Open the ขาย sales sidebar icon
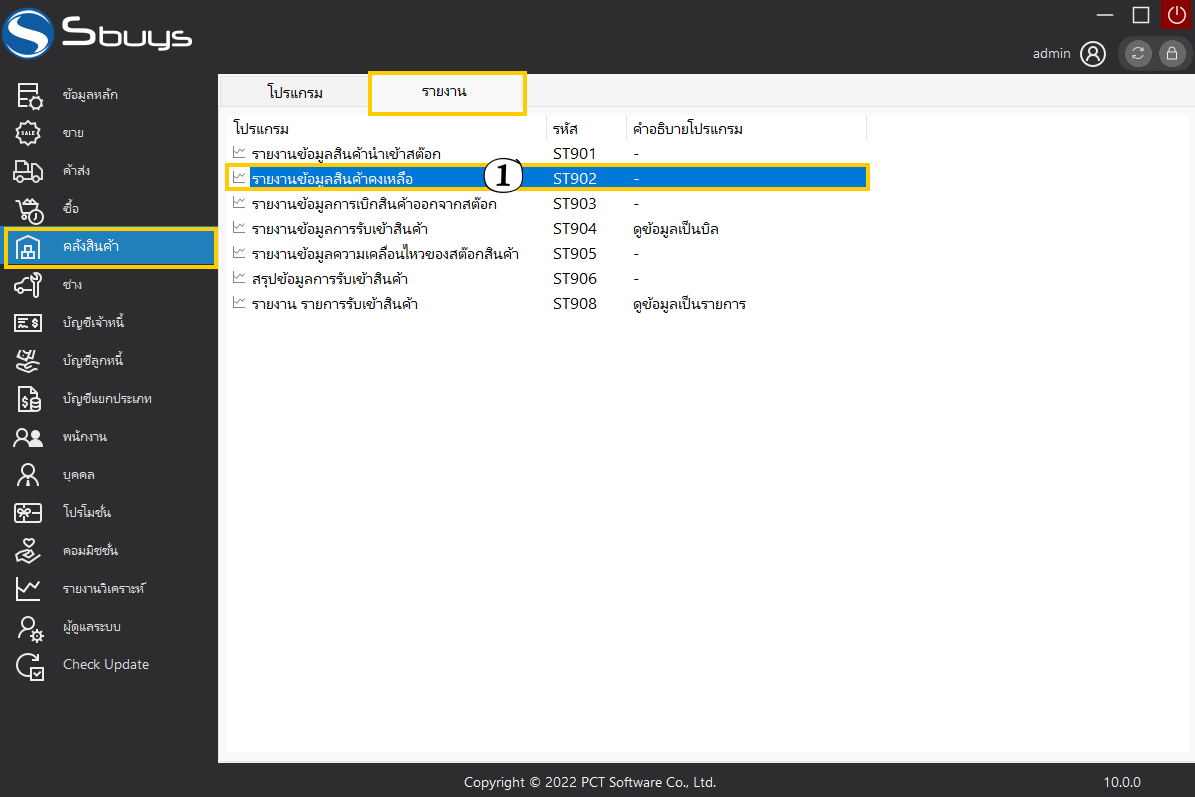This screenshot has height=797, width=1195. (28, 133)
